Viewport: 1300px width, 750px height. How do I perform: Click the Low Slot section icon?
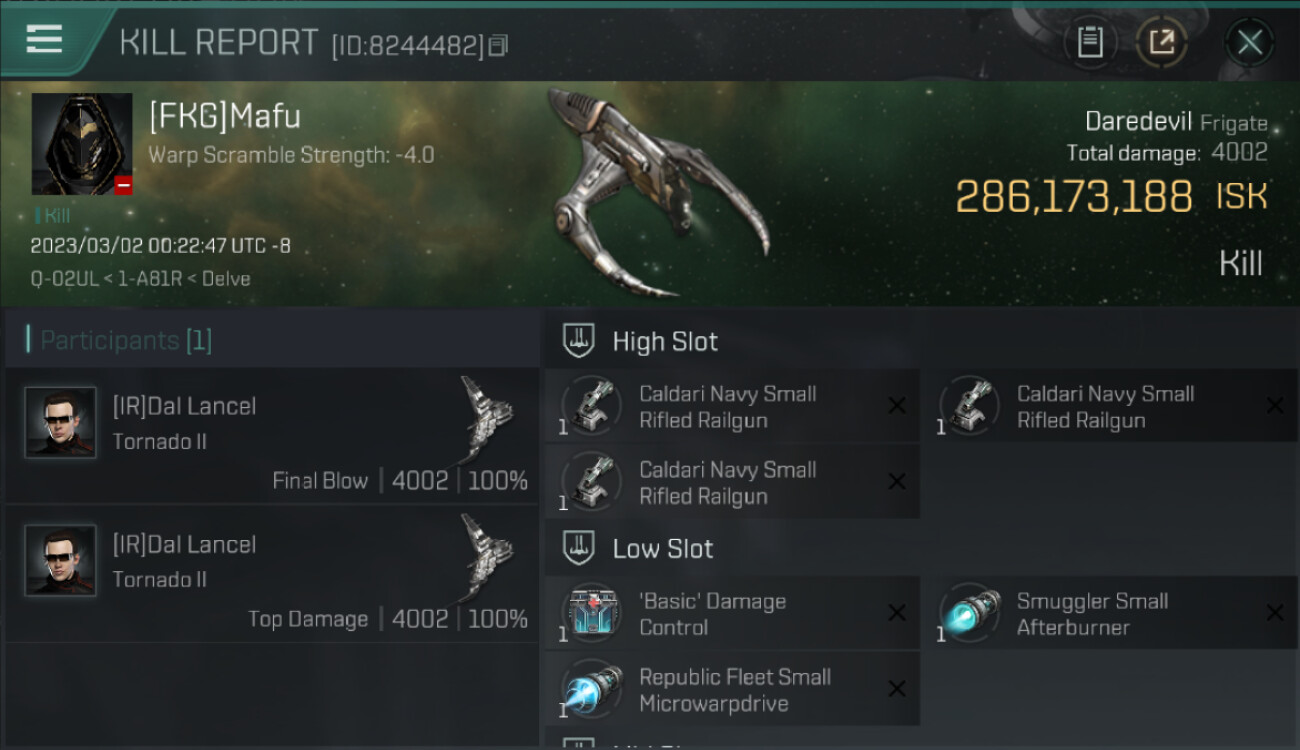pyautogui.click(x=579, y=548)
